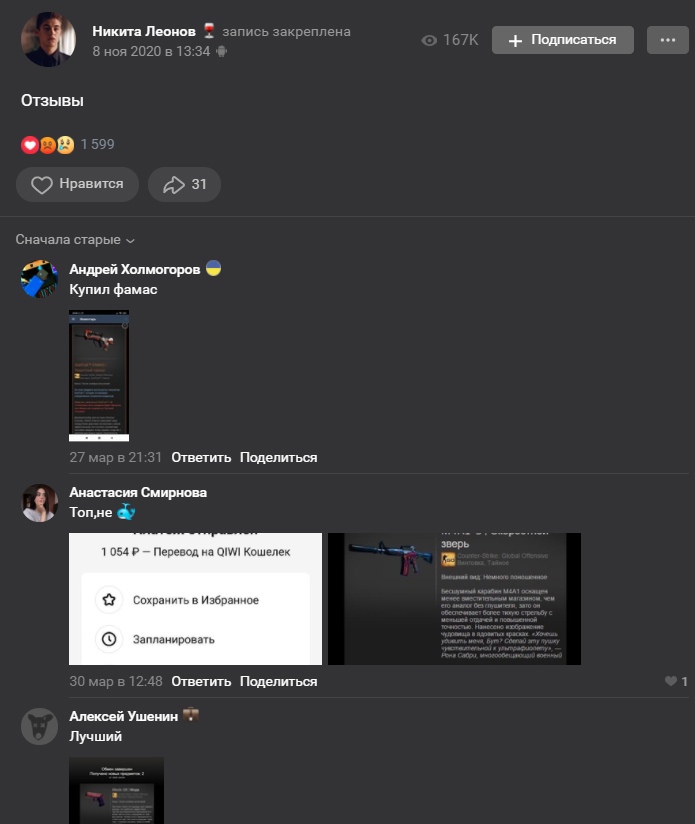
Task: Toggle like with the Нравится button
Action: [77, 184]
